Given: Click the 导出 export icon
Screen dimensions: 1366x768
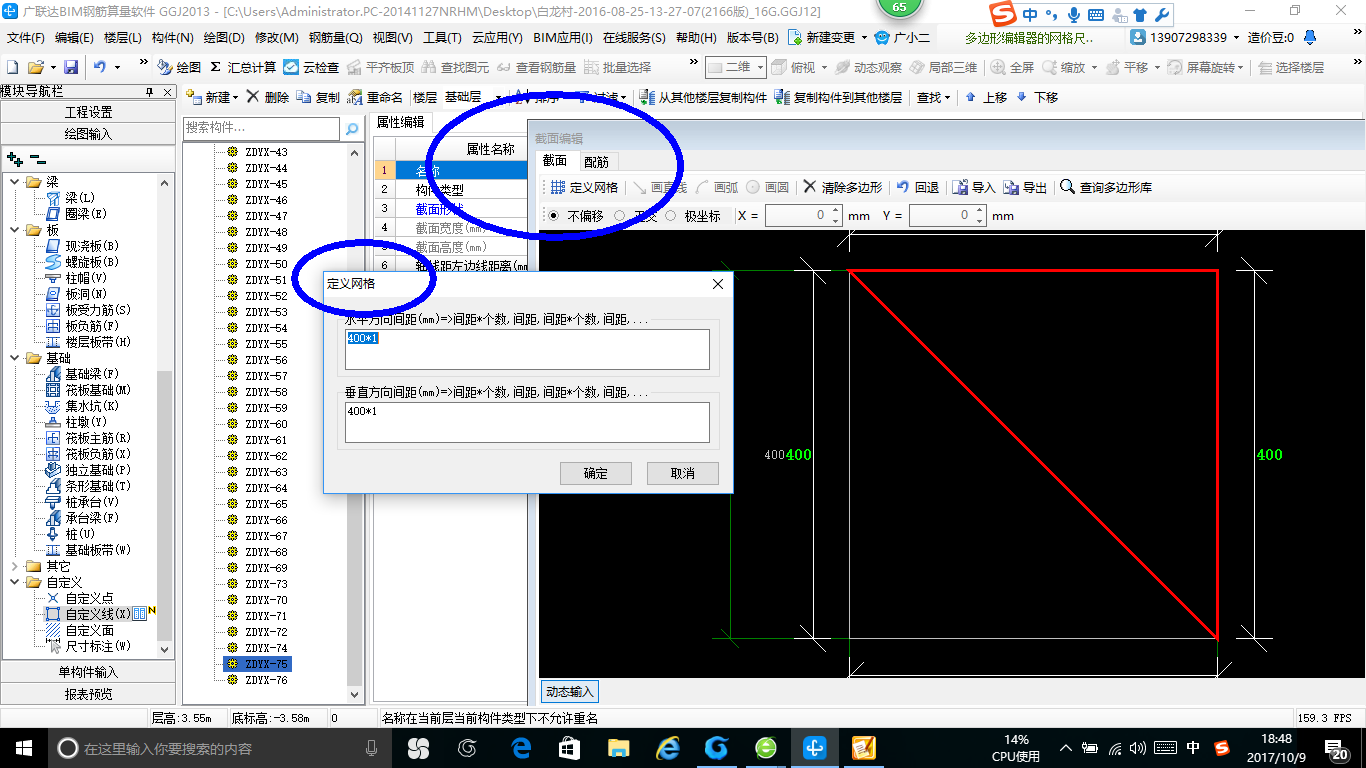Looking at the screenshot, I should [1025, 187].
